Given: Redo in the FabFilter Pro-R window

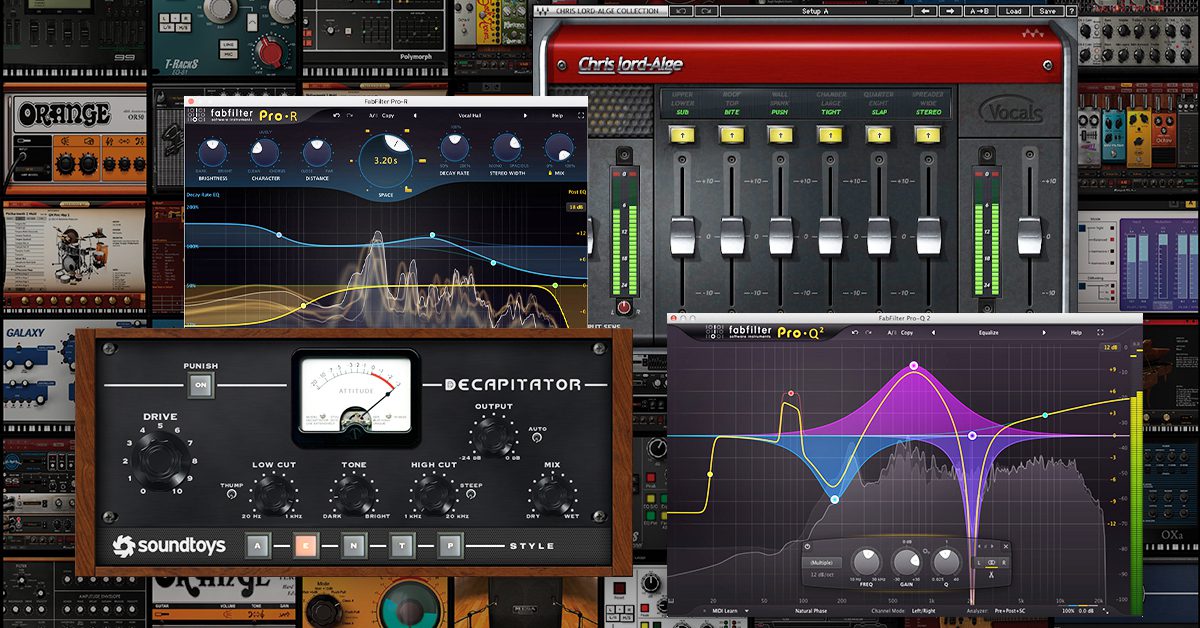Looking at the screenshot, I should pos(350,115).
